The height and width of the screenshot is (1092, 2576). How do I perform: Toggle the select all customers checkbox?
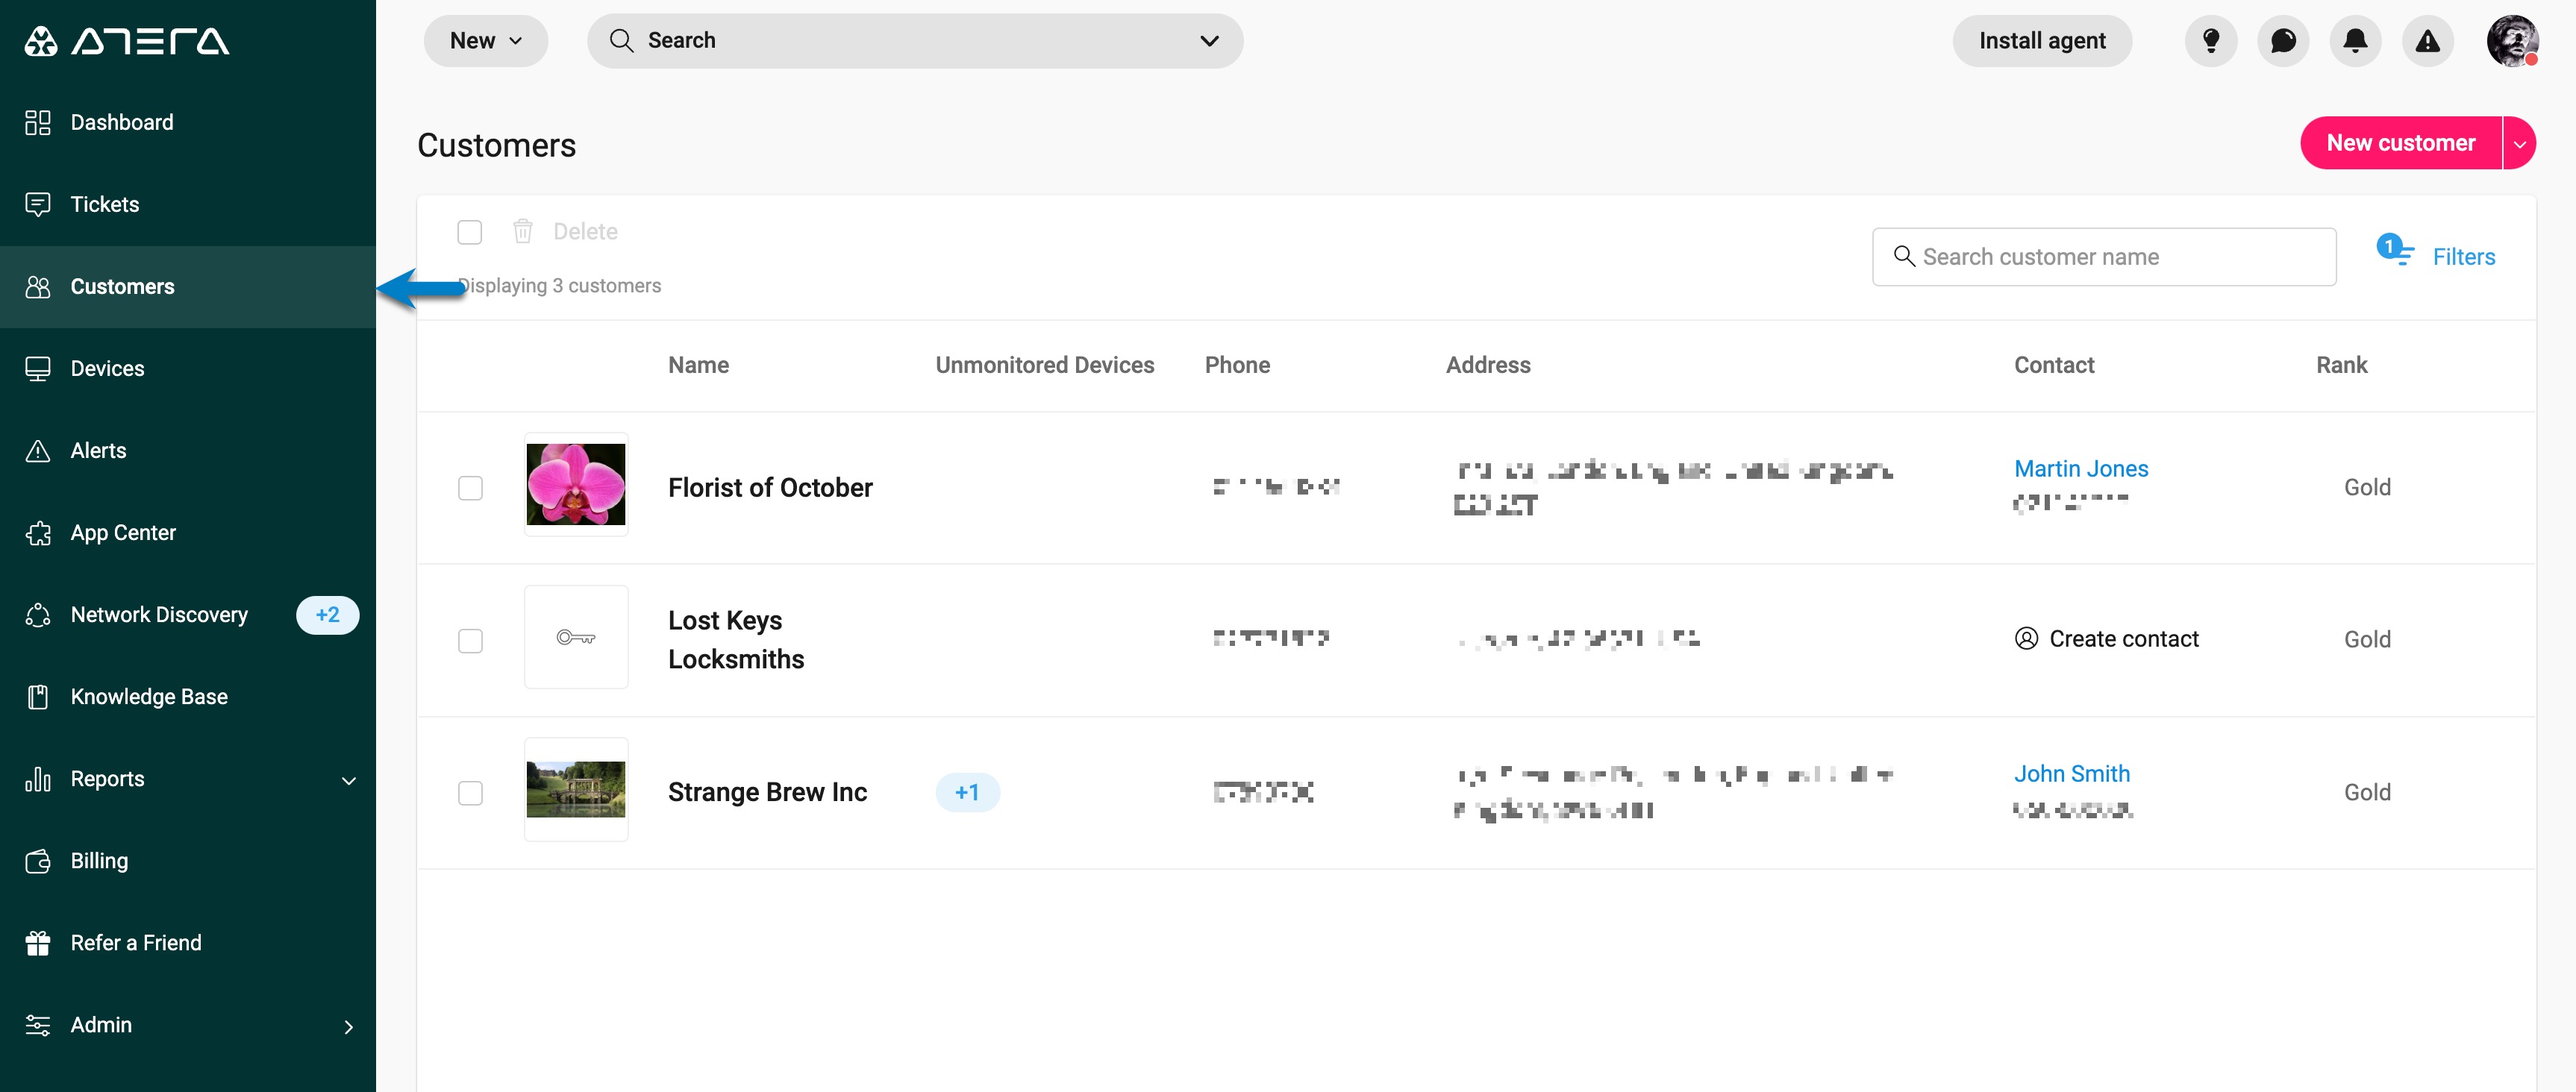pyautogui.click(x=469, y=232)
